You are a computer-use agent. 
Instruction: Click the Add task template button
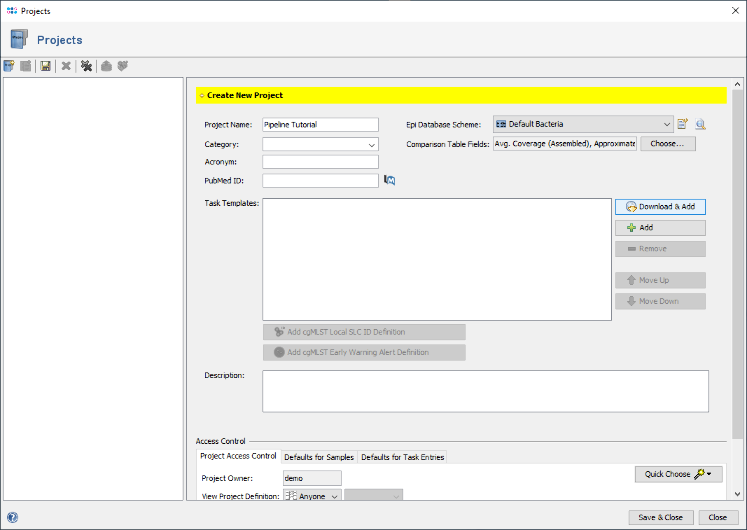660,228
